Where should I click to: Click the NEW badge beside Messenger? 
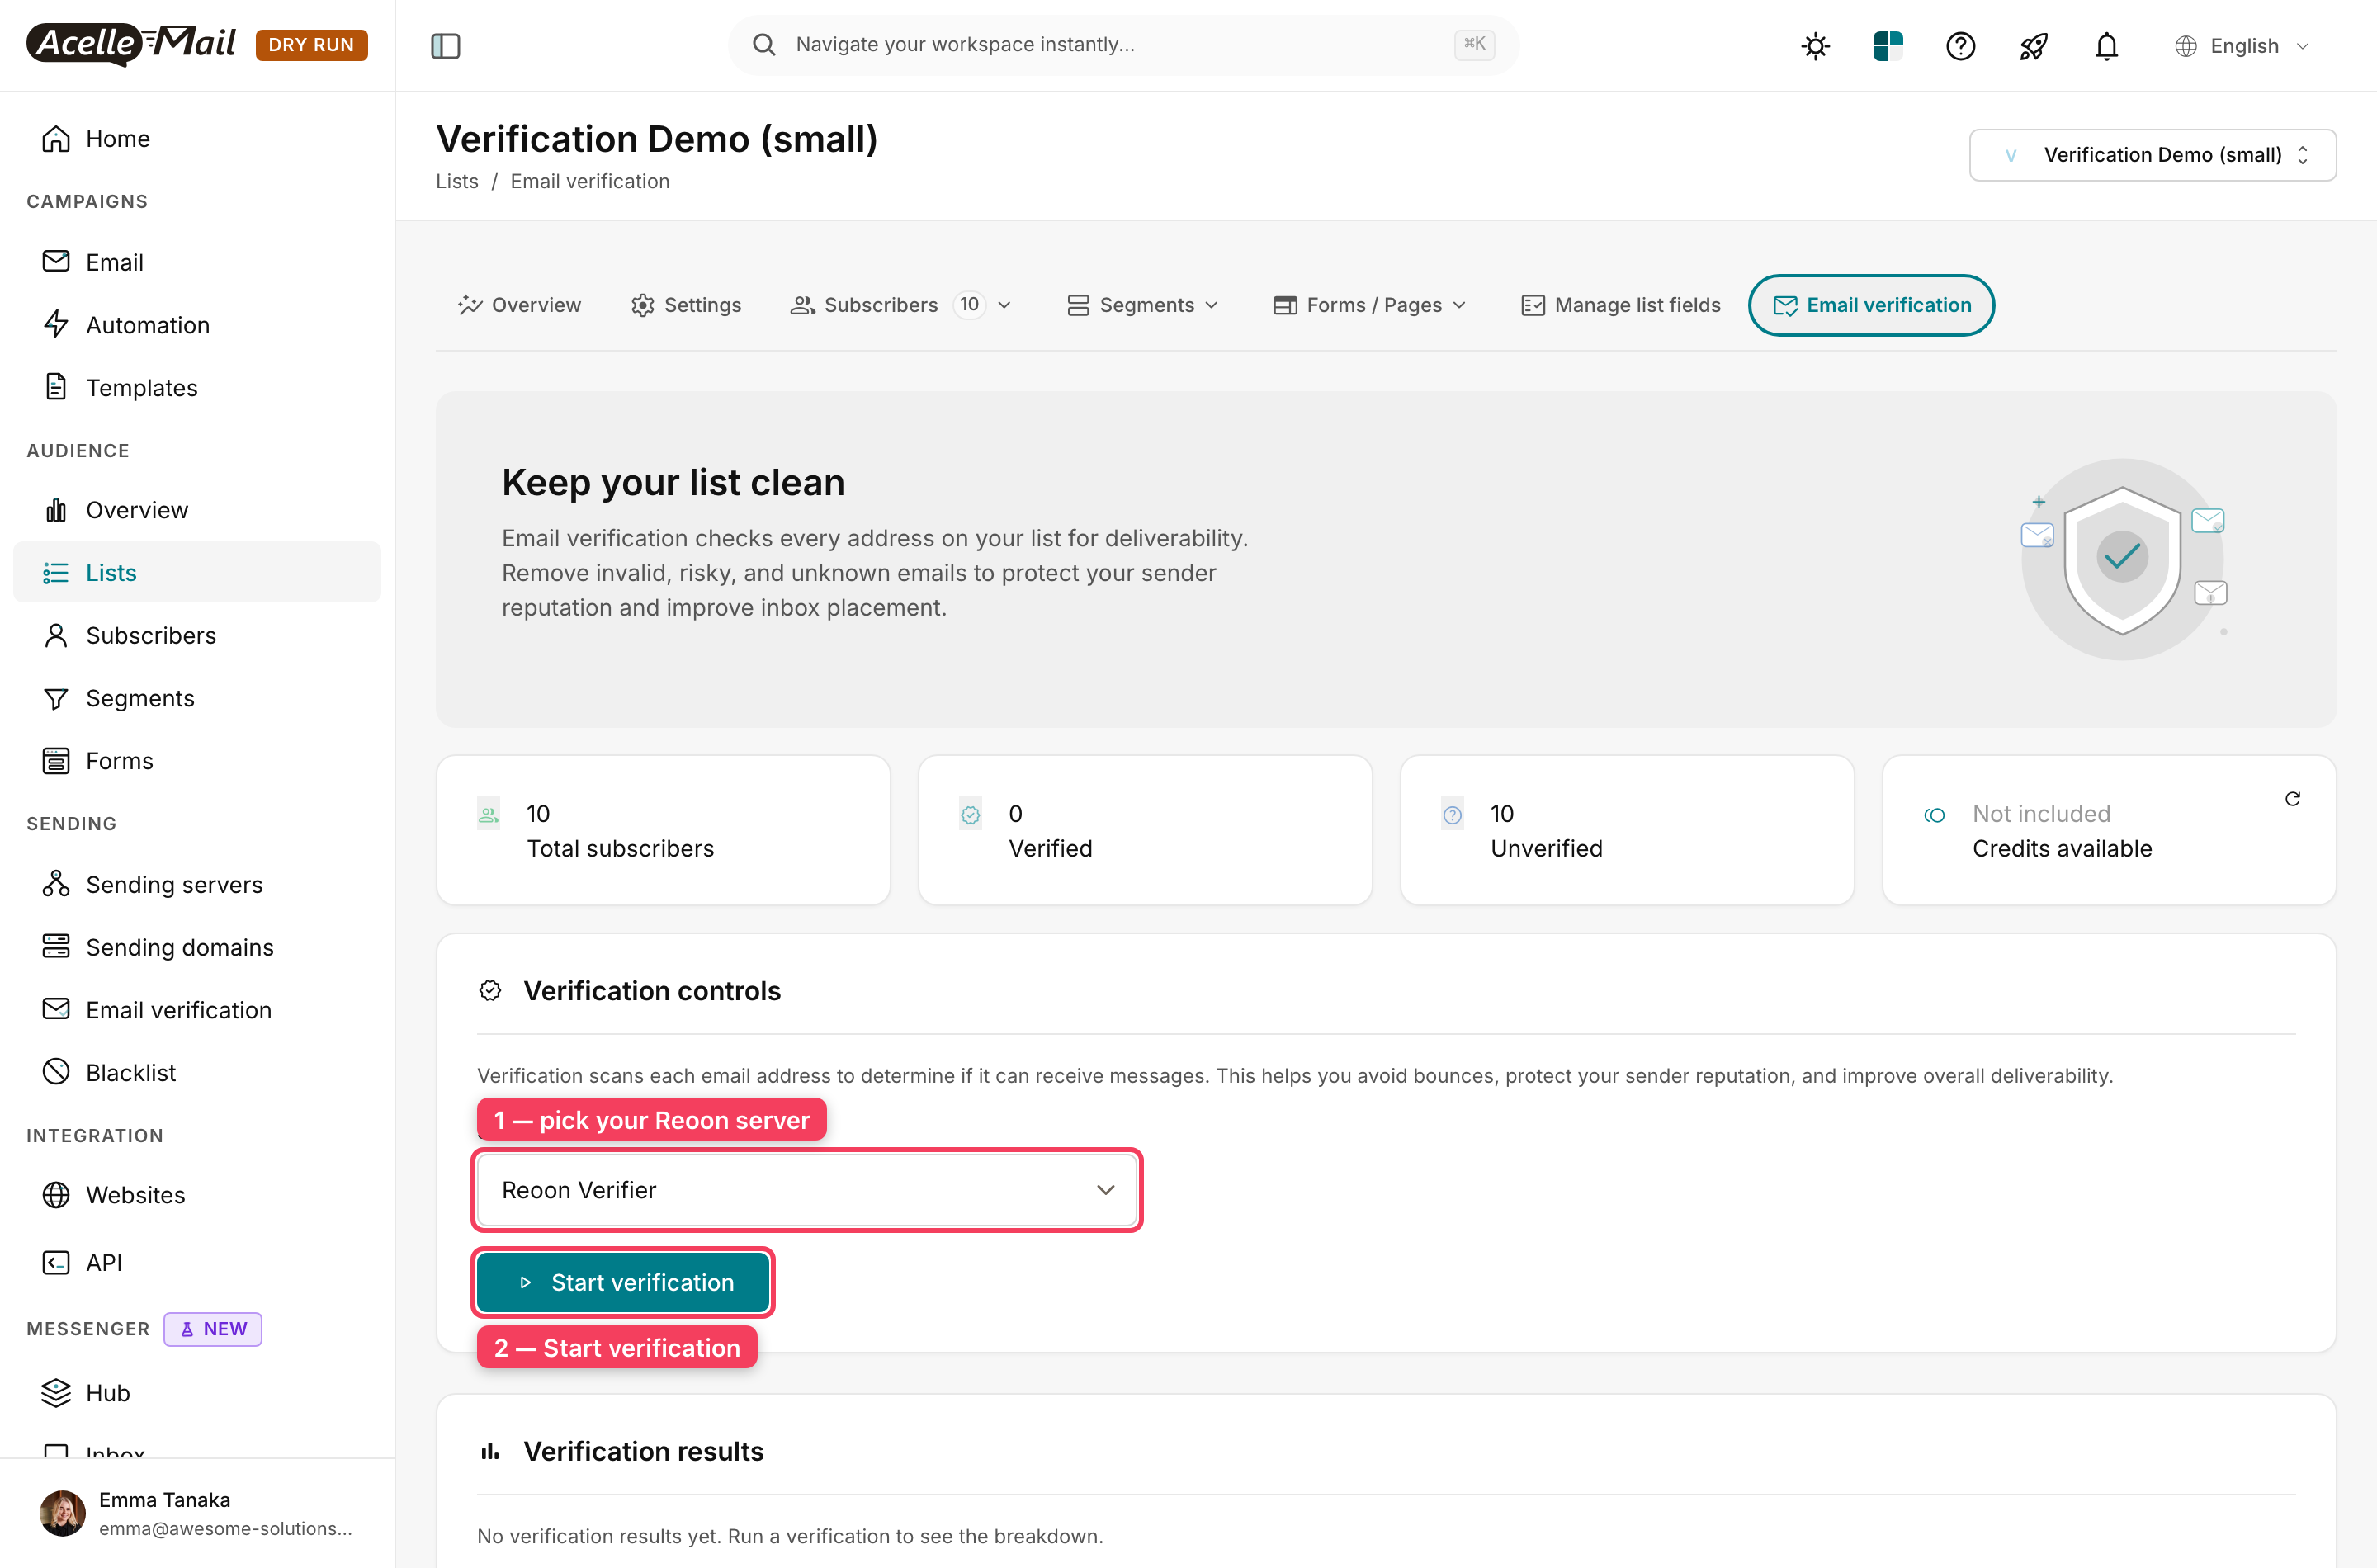[213, 1329]
